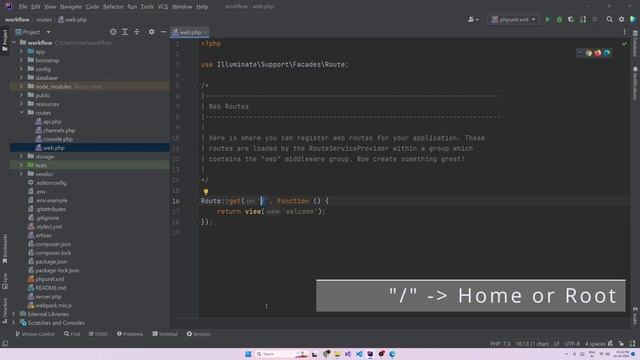Viewport: 640px width, 360px height.
Task: Open the Database side tool window
Action: click(x=635, y=44)
